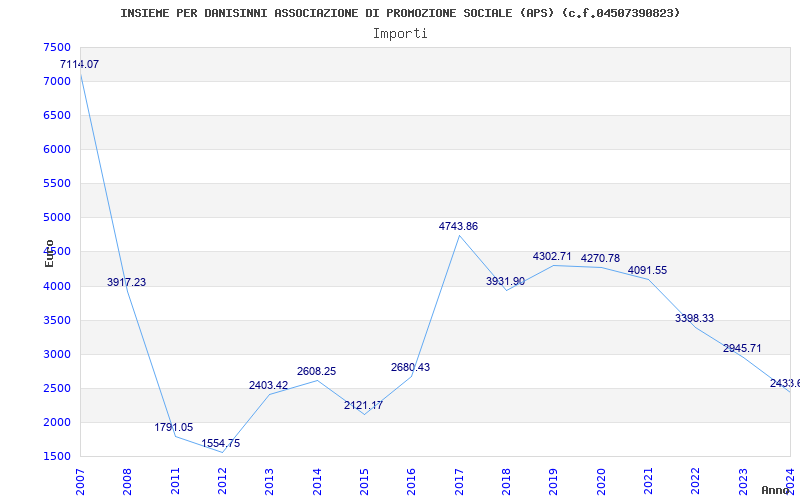Click the chart title with the association name

(400, 13)
